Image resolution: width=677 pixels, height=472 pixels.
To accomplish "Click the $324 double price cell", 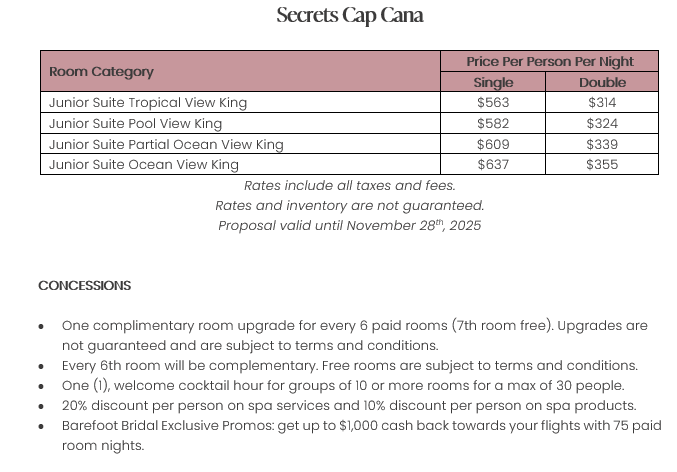I will click(x=602, y=123).
